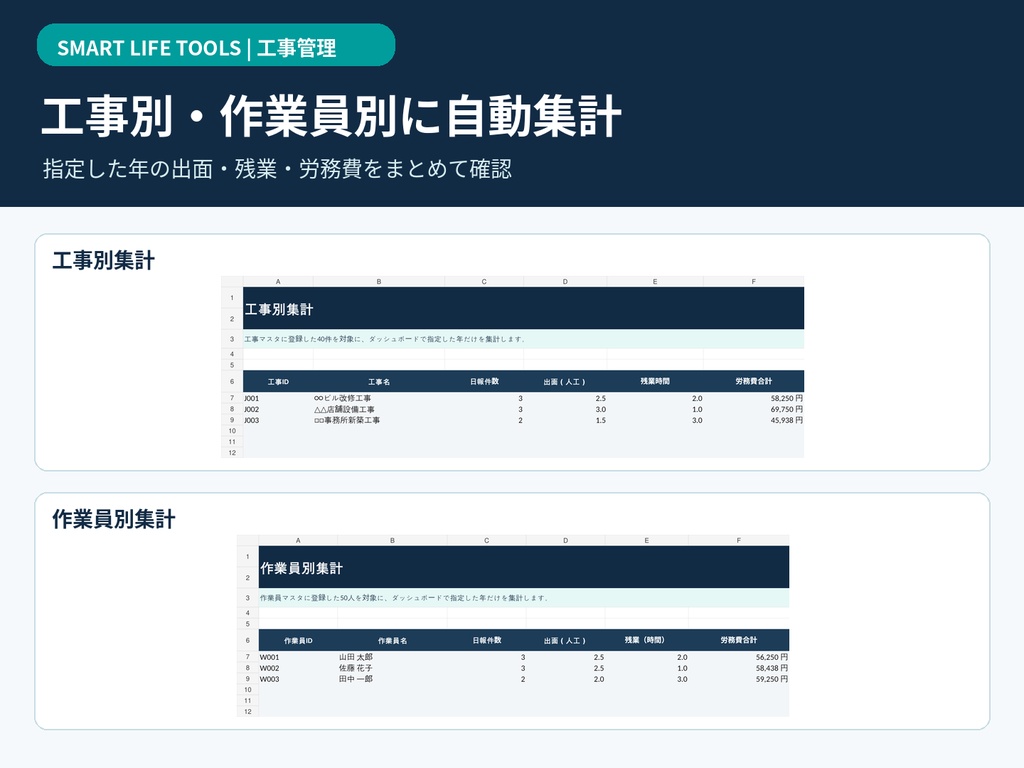Select the 工事ID header cell
This screenshot has width=1024, height=768.
click(x=278, y=381)
